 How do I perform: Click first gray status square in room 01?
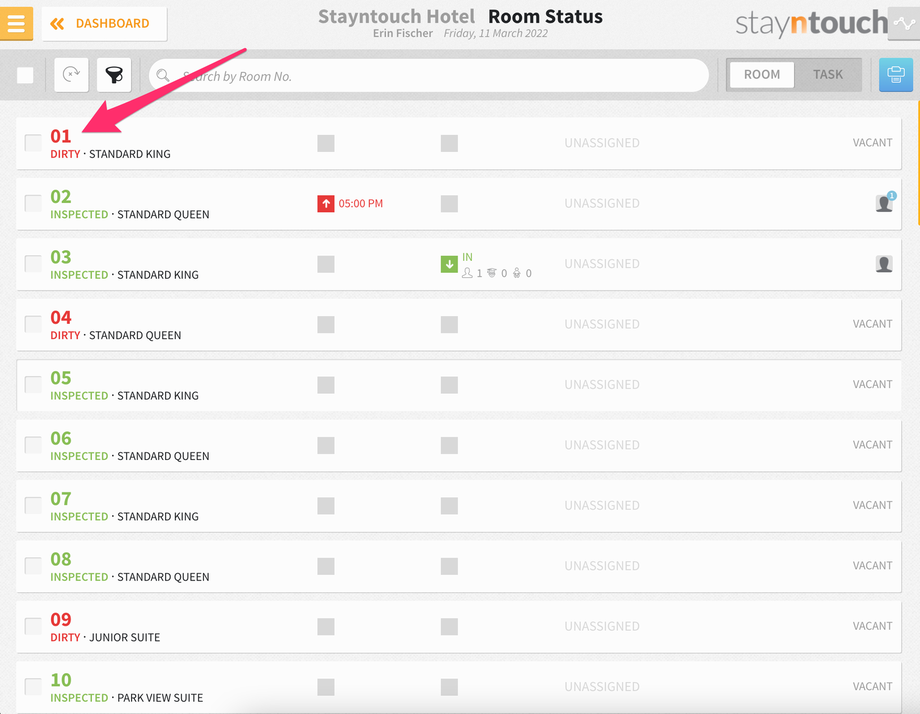click(x=326, y=143)
